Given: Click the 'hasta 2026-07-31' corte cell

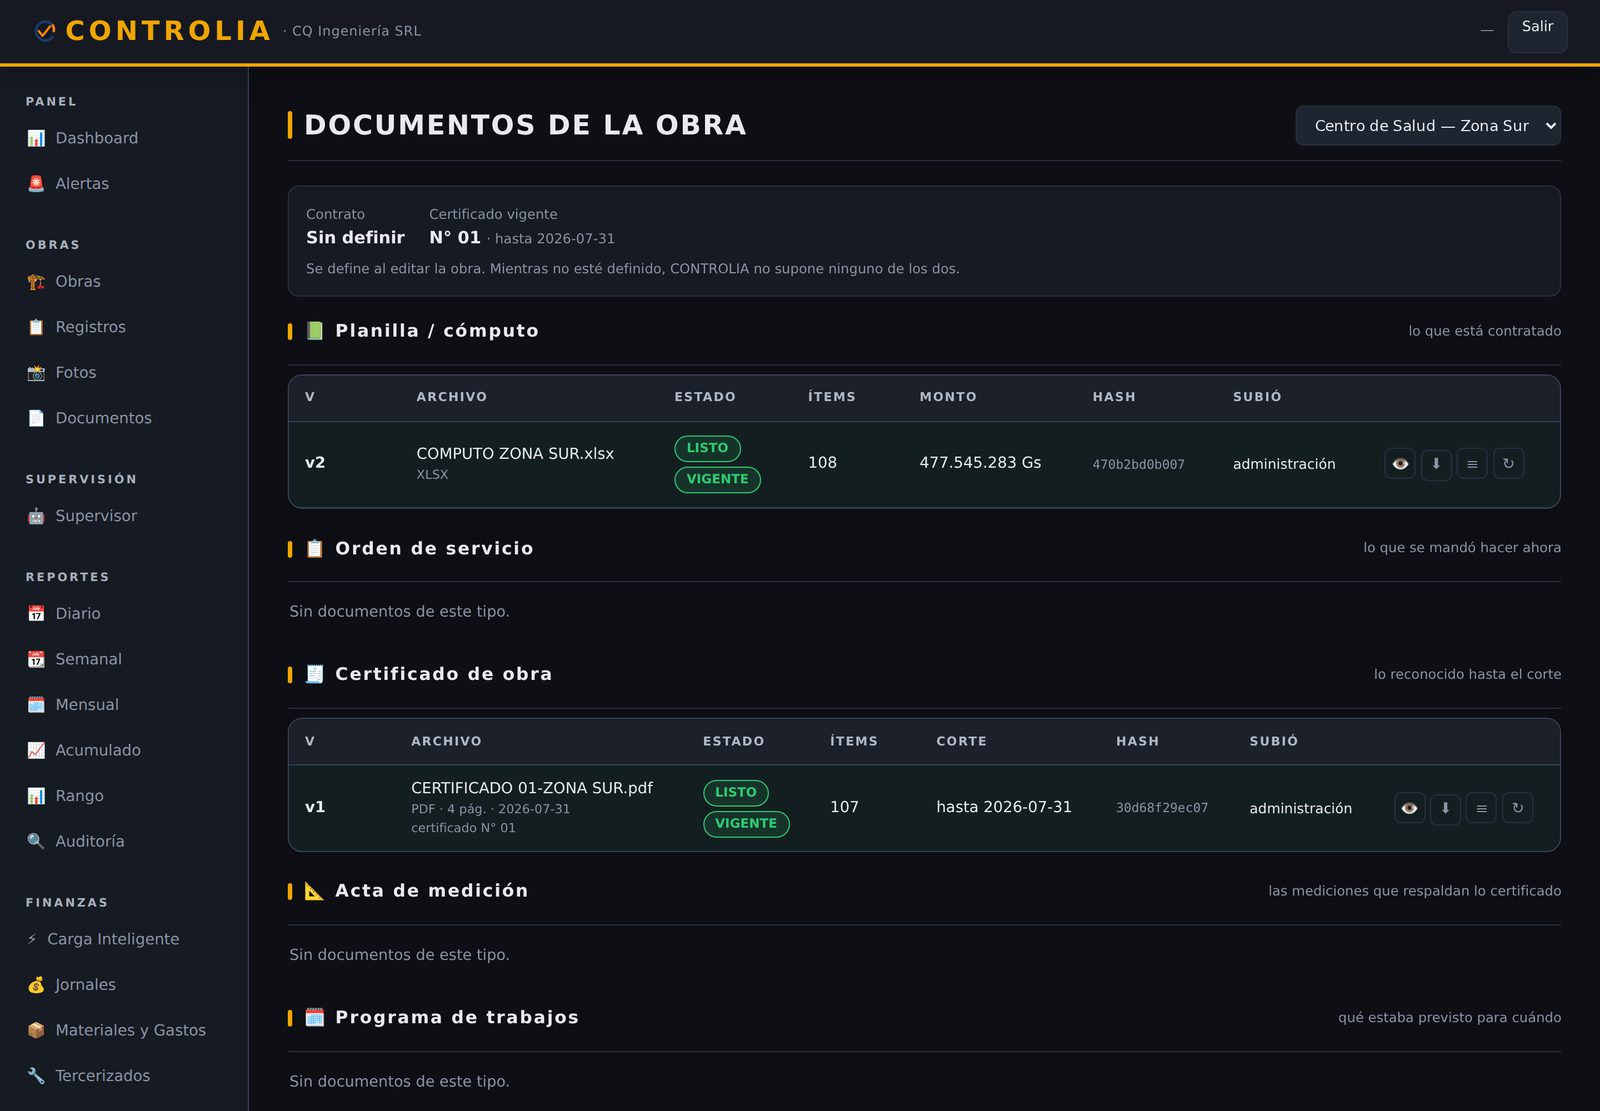Looking at the screenshot, I should (1004, 807).
